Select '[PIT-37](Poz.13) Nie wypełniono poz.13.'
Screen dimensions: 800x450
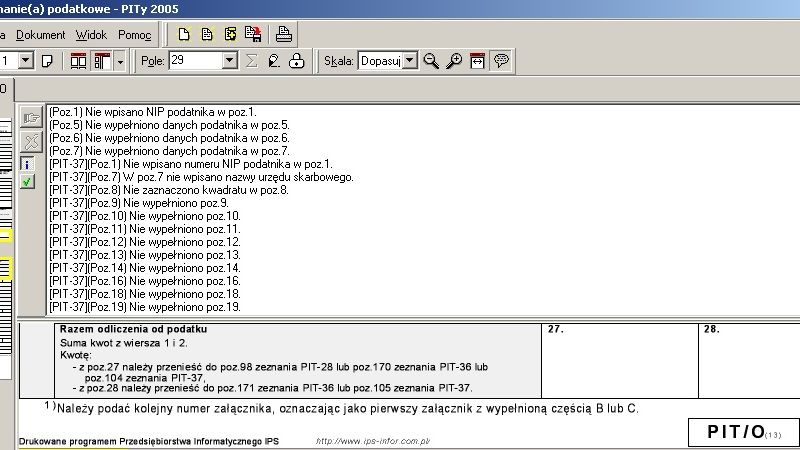(145, 255)
